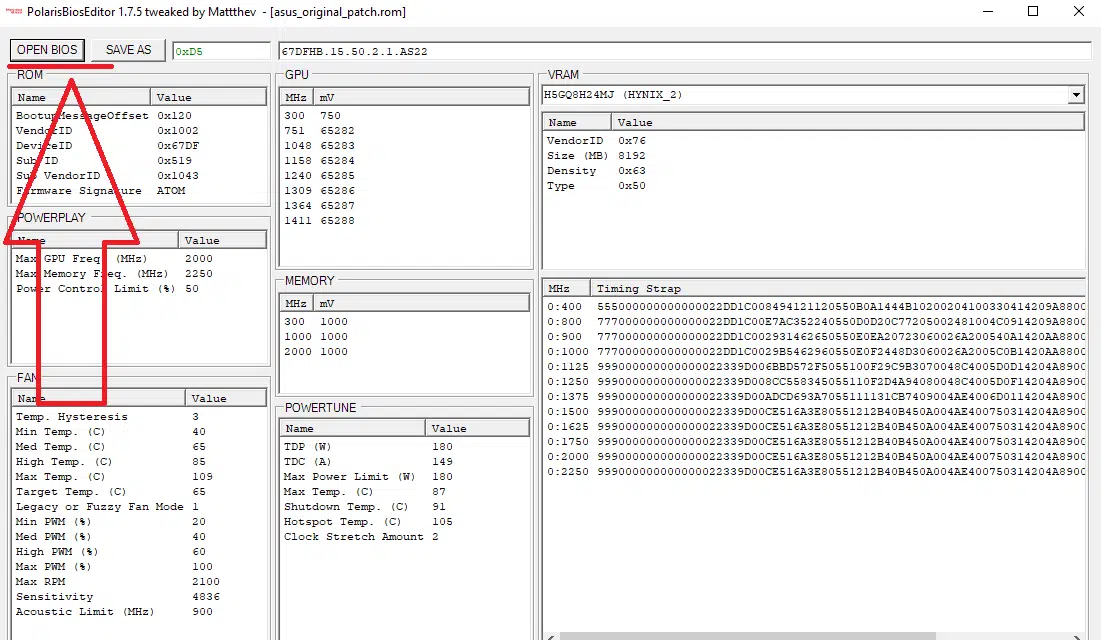Select the VRAM Type value 0x50
The height and width of the screenshot is (640, 1101).
click(632, 185)
